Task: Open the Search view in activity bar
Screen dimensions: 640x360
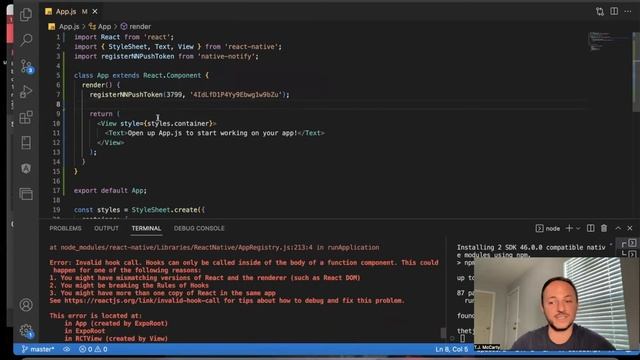Action: [26, 40]
